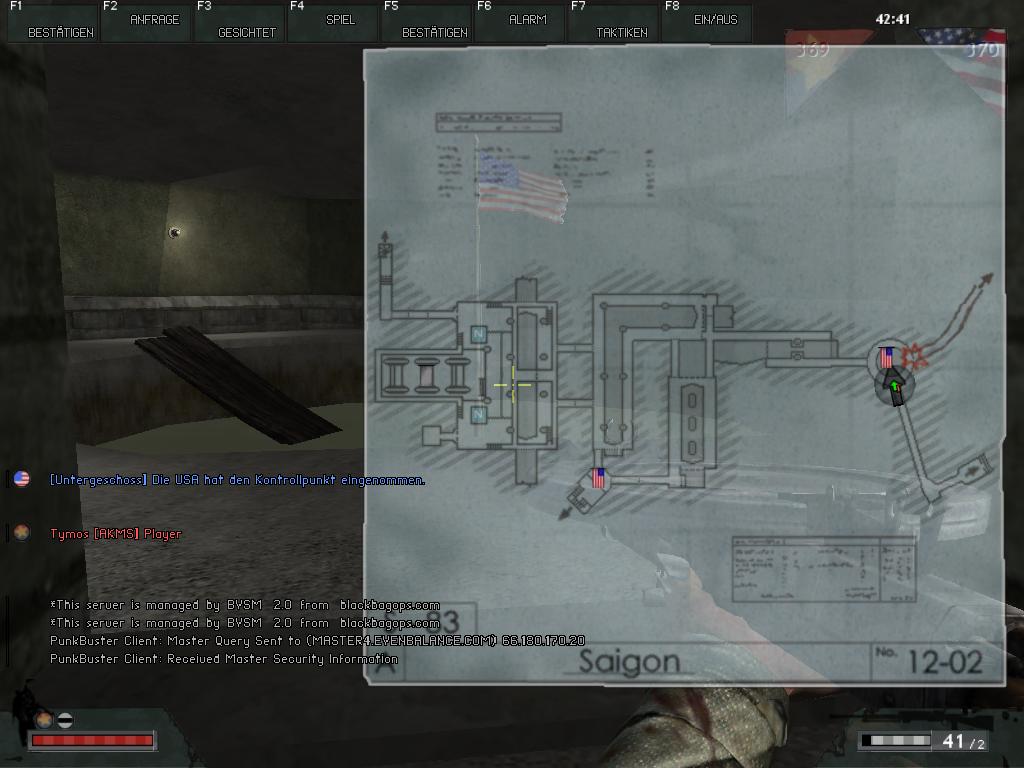Click the green player arrow on map
This screenshot has height=768, width=1024.
tap(895, 387)
